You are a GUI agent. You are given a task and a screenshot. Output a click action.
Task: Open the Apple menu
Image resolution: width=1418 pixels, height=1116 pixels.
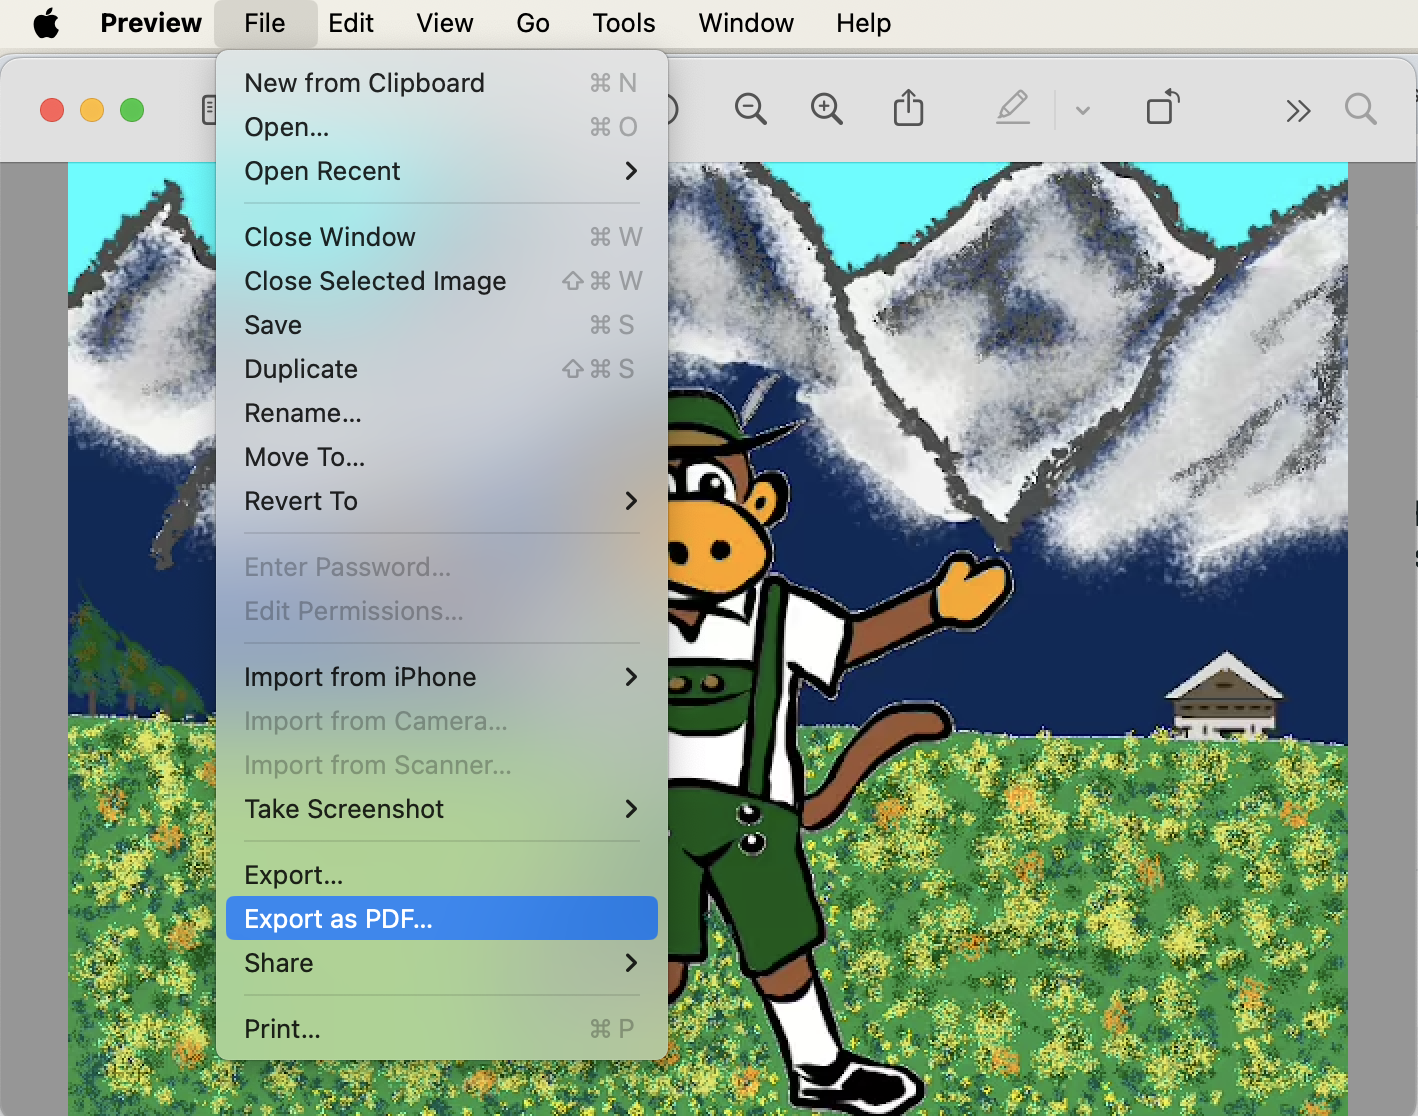tap(47, 22)
